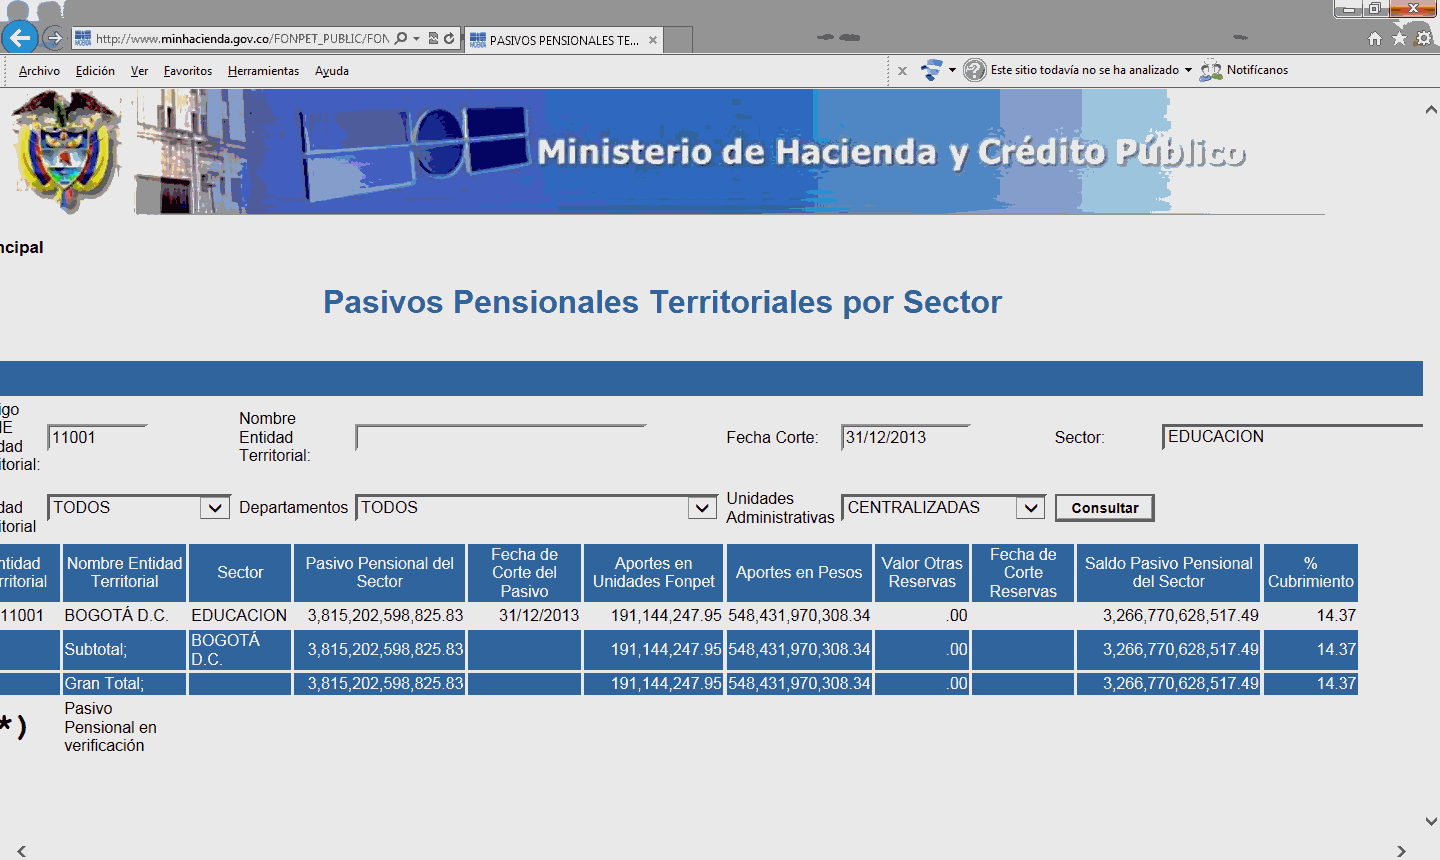Open the browser settings gear icon

(1423, 39)
